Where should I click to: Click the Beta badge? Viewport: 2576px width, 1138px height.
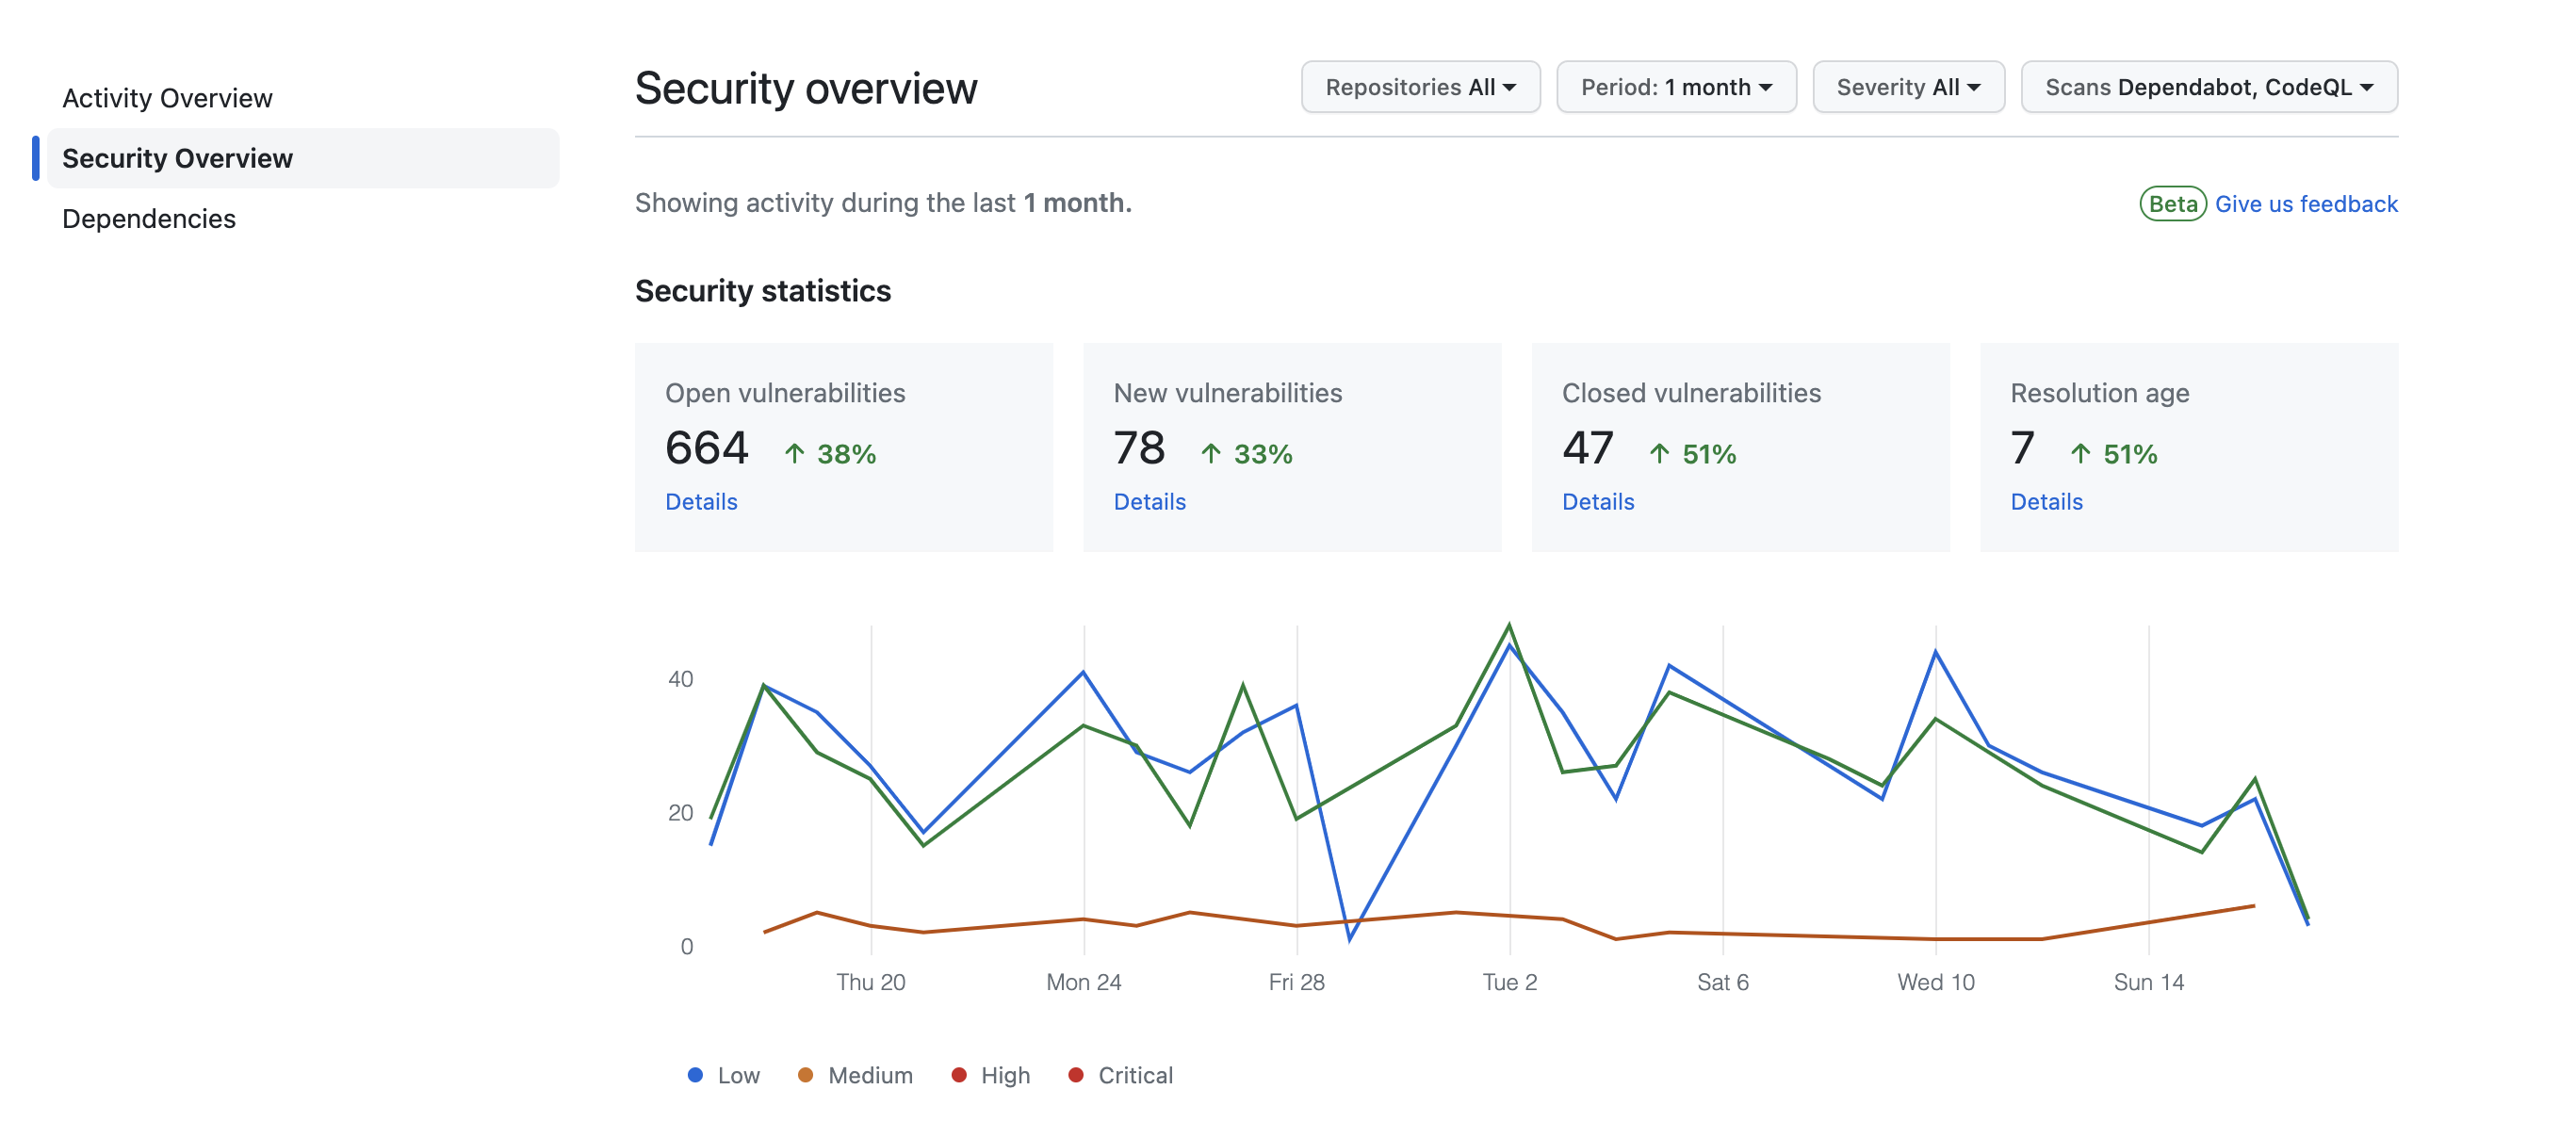(2172, 204)
